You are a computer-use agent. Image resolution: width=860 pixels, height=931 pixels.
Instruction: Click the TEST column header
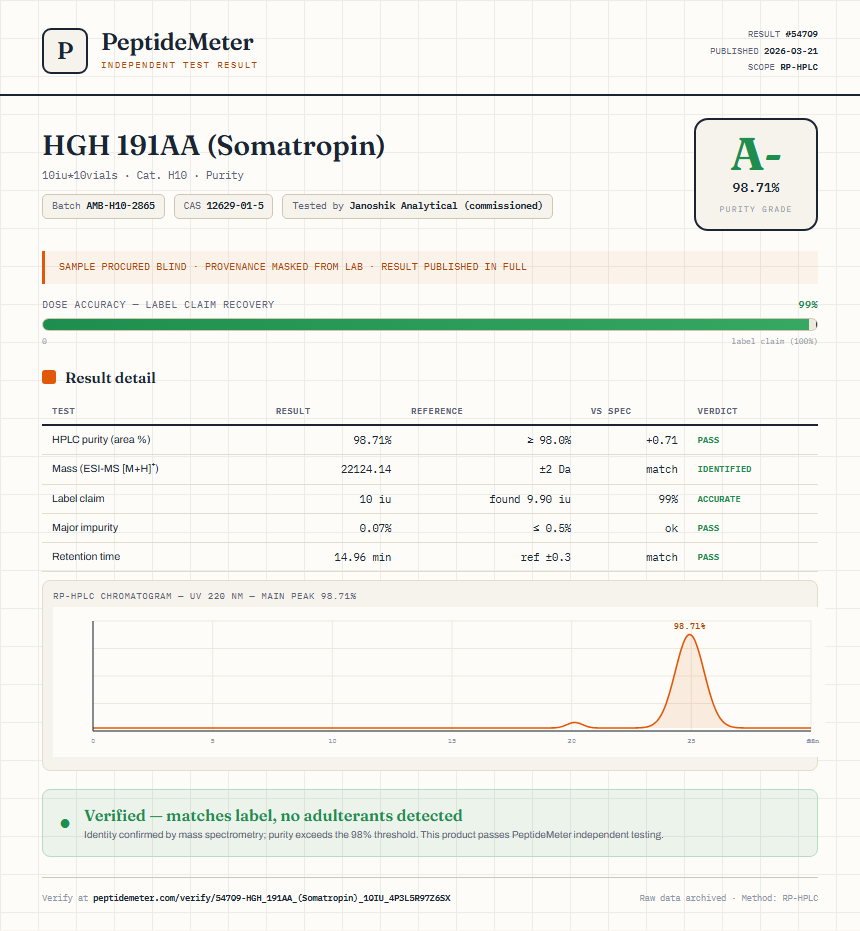click(x=64, y=411)
